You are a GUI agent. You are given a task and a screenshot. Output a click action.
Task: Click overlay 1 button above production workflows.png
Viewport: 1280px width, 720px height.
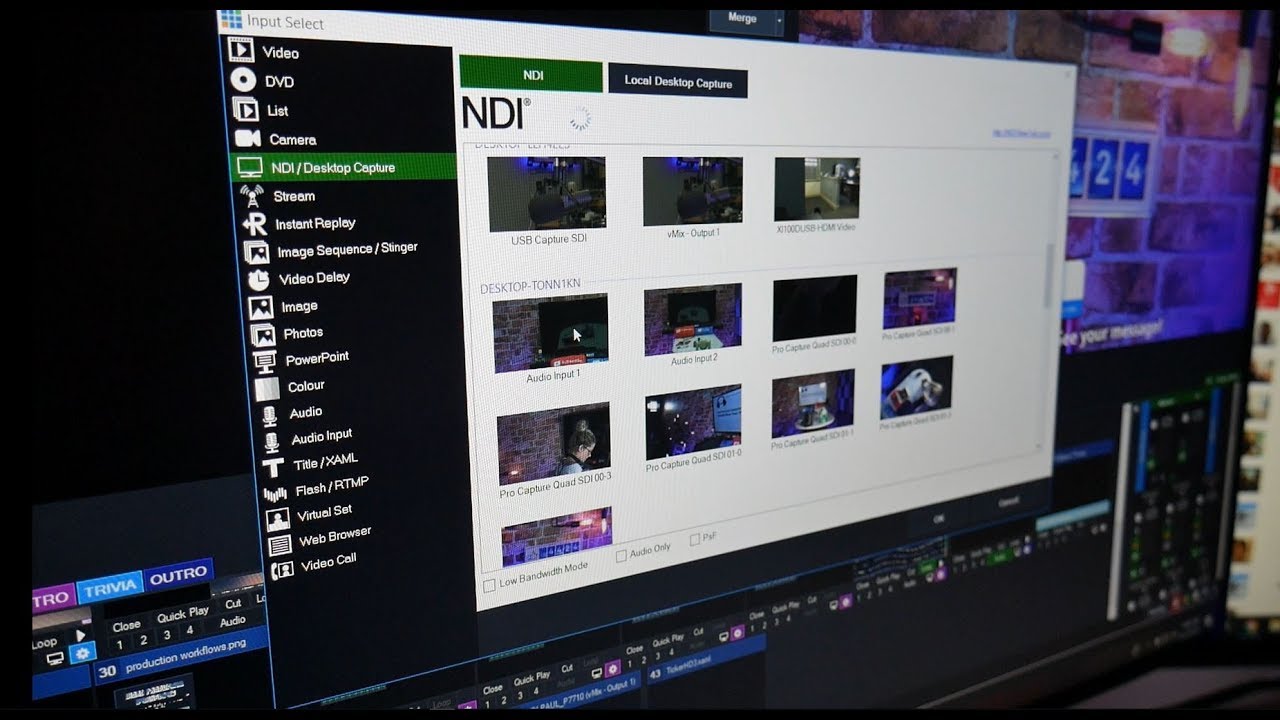pos(119,645)
